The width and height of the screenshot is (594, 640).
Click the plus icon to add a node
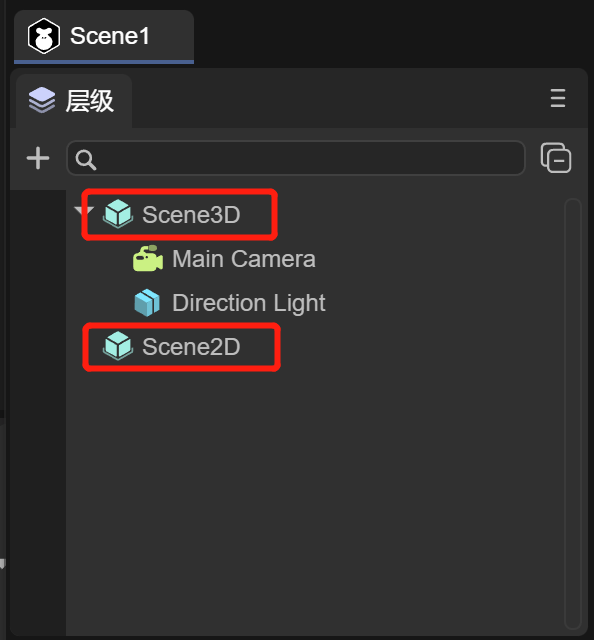tap(38, 158)
